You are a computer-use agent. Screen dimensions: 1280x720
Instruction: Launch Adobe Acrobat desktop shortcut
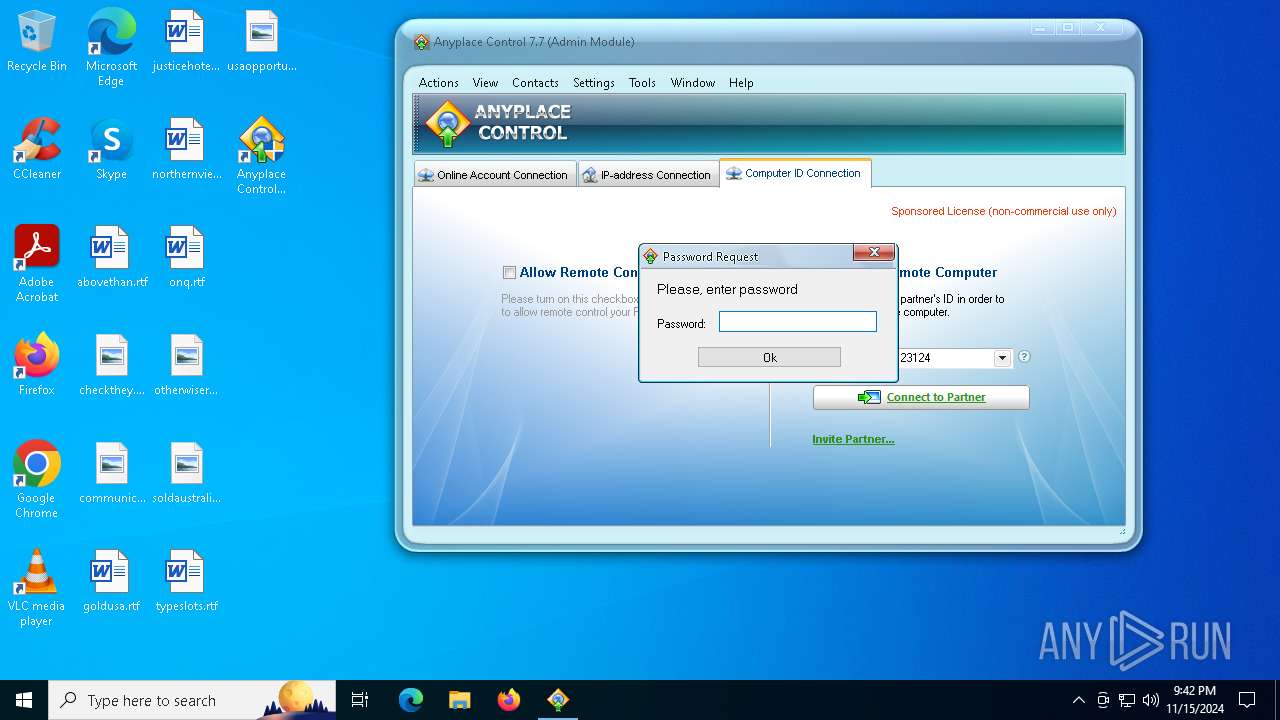(37, 264)
